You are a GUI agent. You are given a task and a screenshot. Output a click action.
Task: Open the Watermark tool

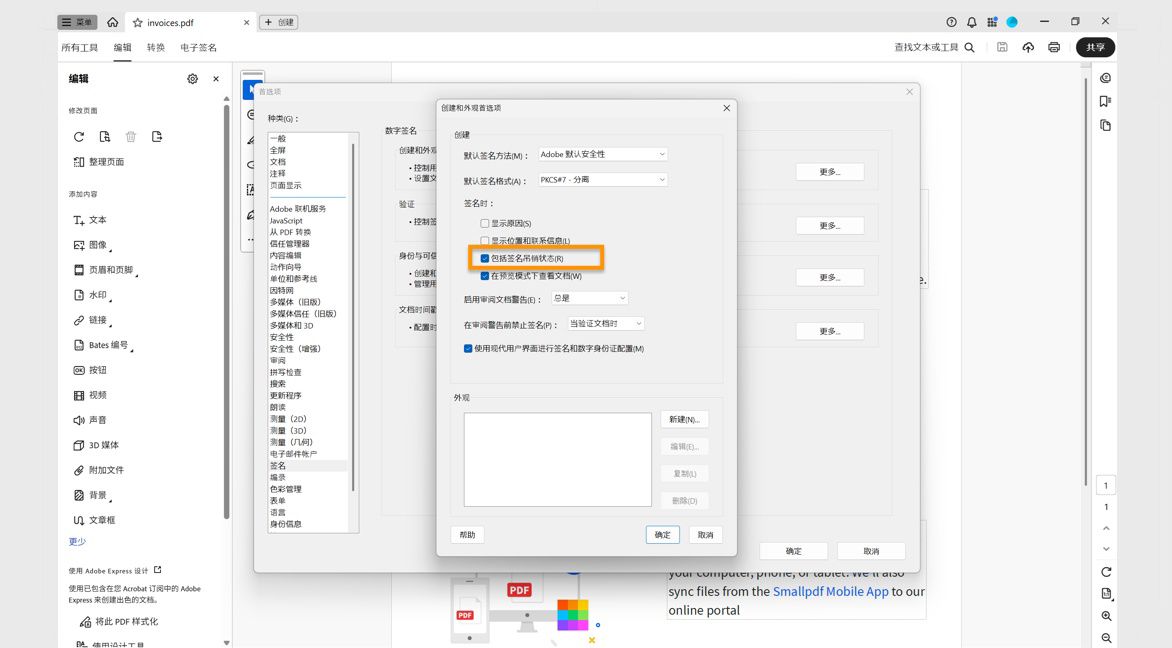(90, 295)
